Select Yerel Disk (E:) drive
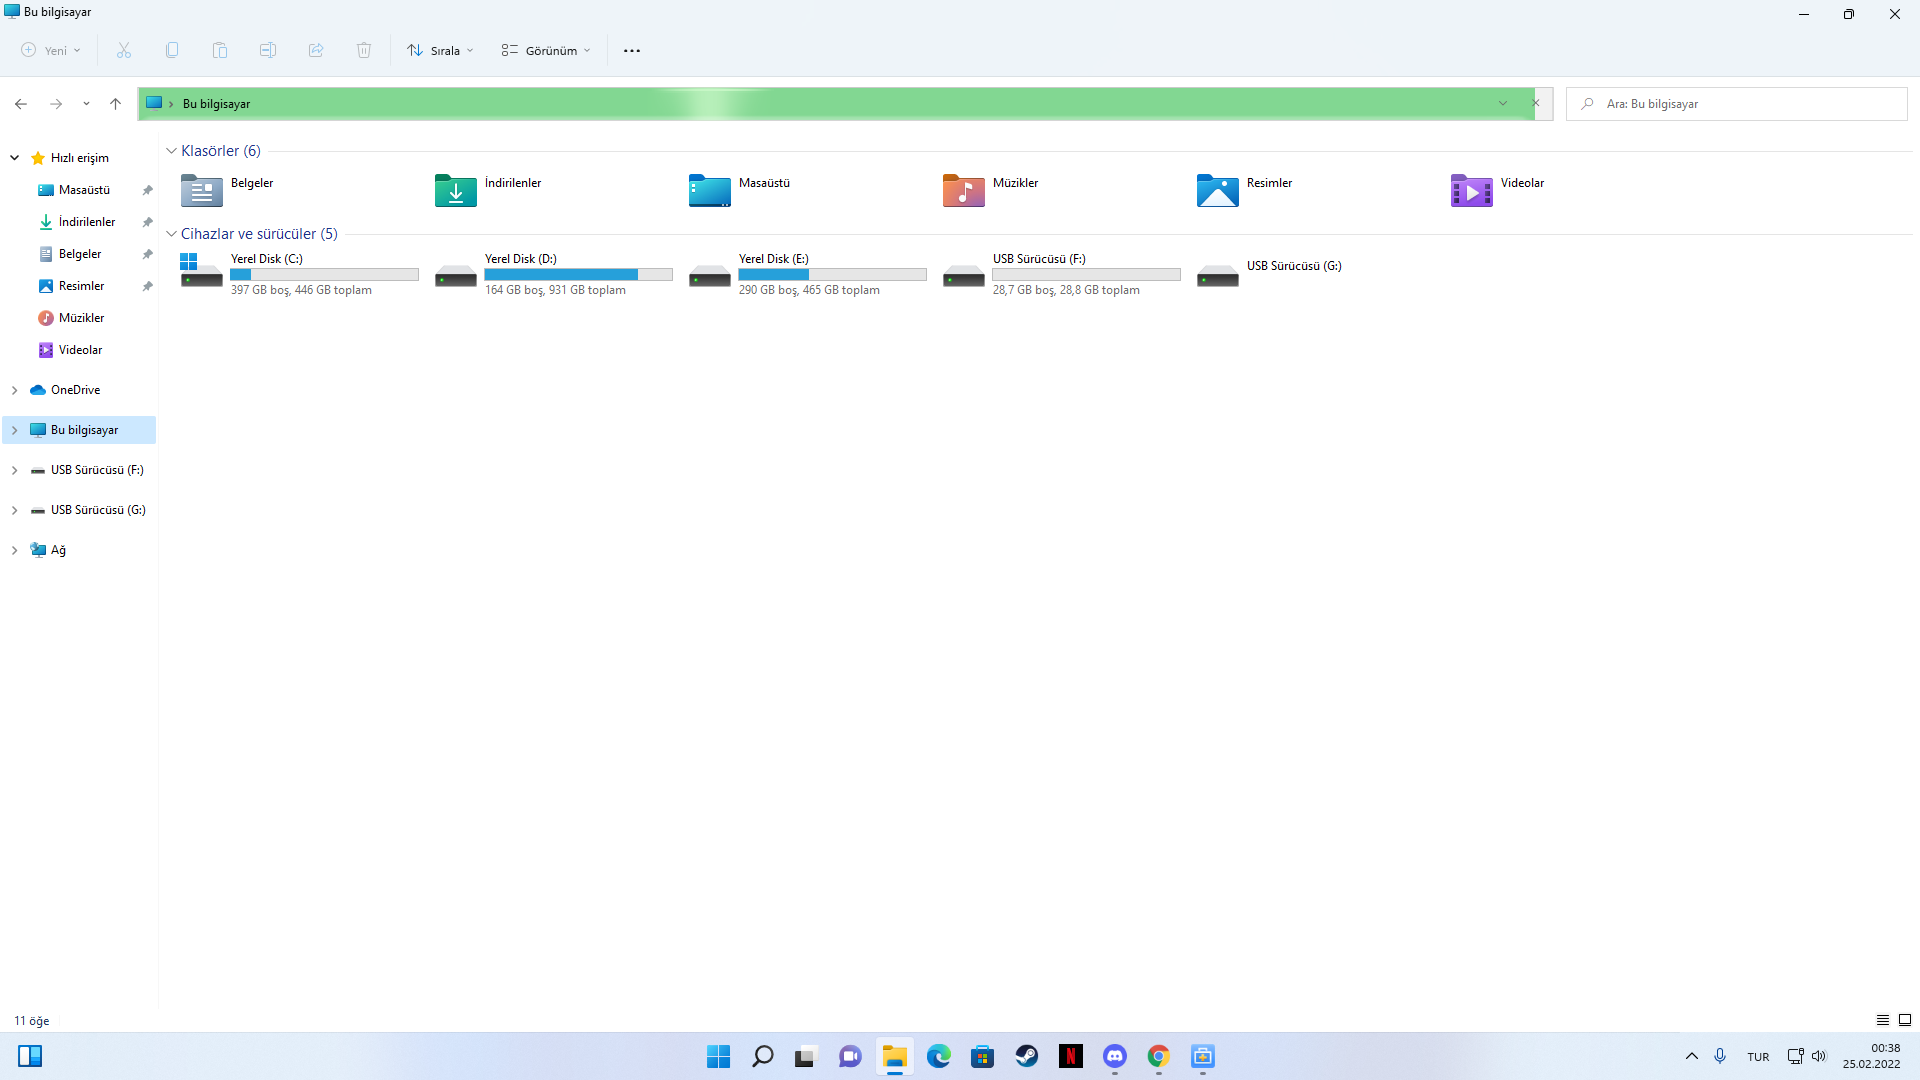The height and width of the screenshot is (1080, 1920). tap(807, 274)
